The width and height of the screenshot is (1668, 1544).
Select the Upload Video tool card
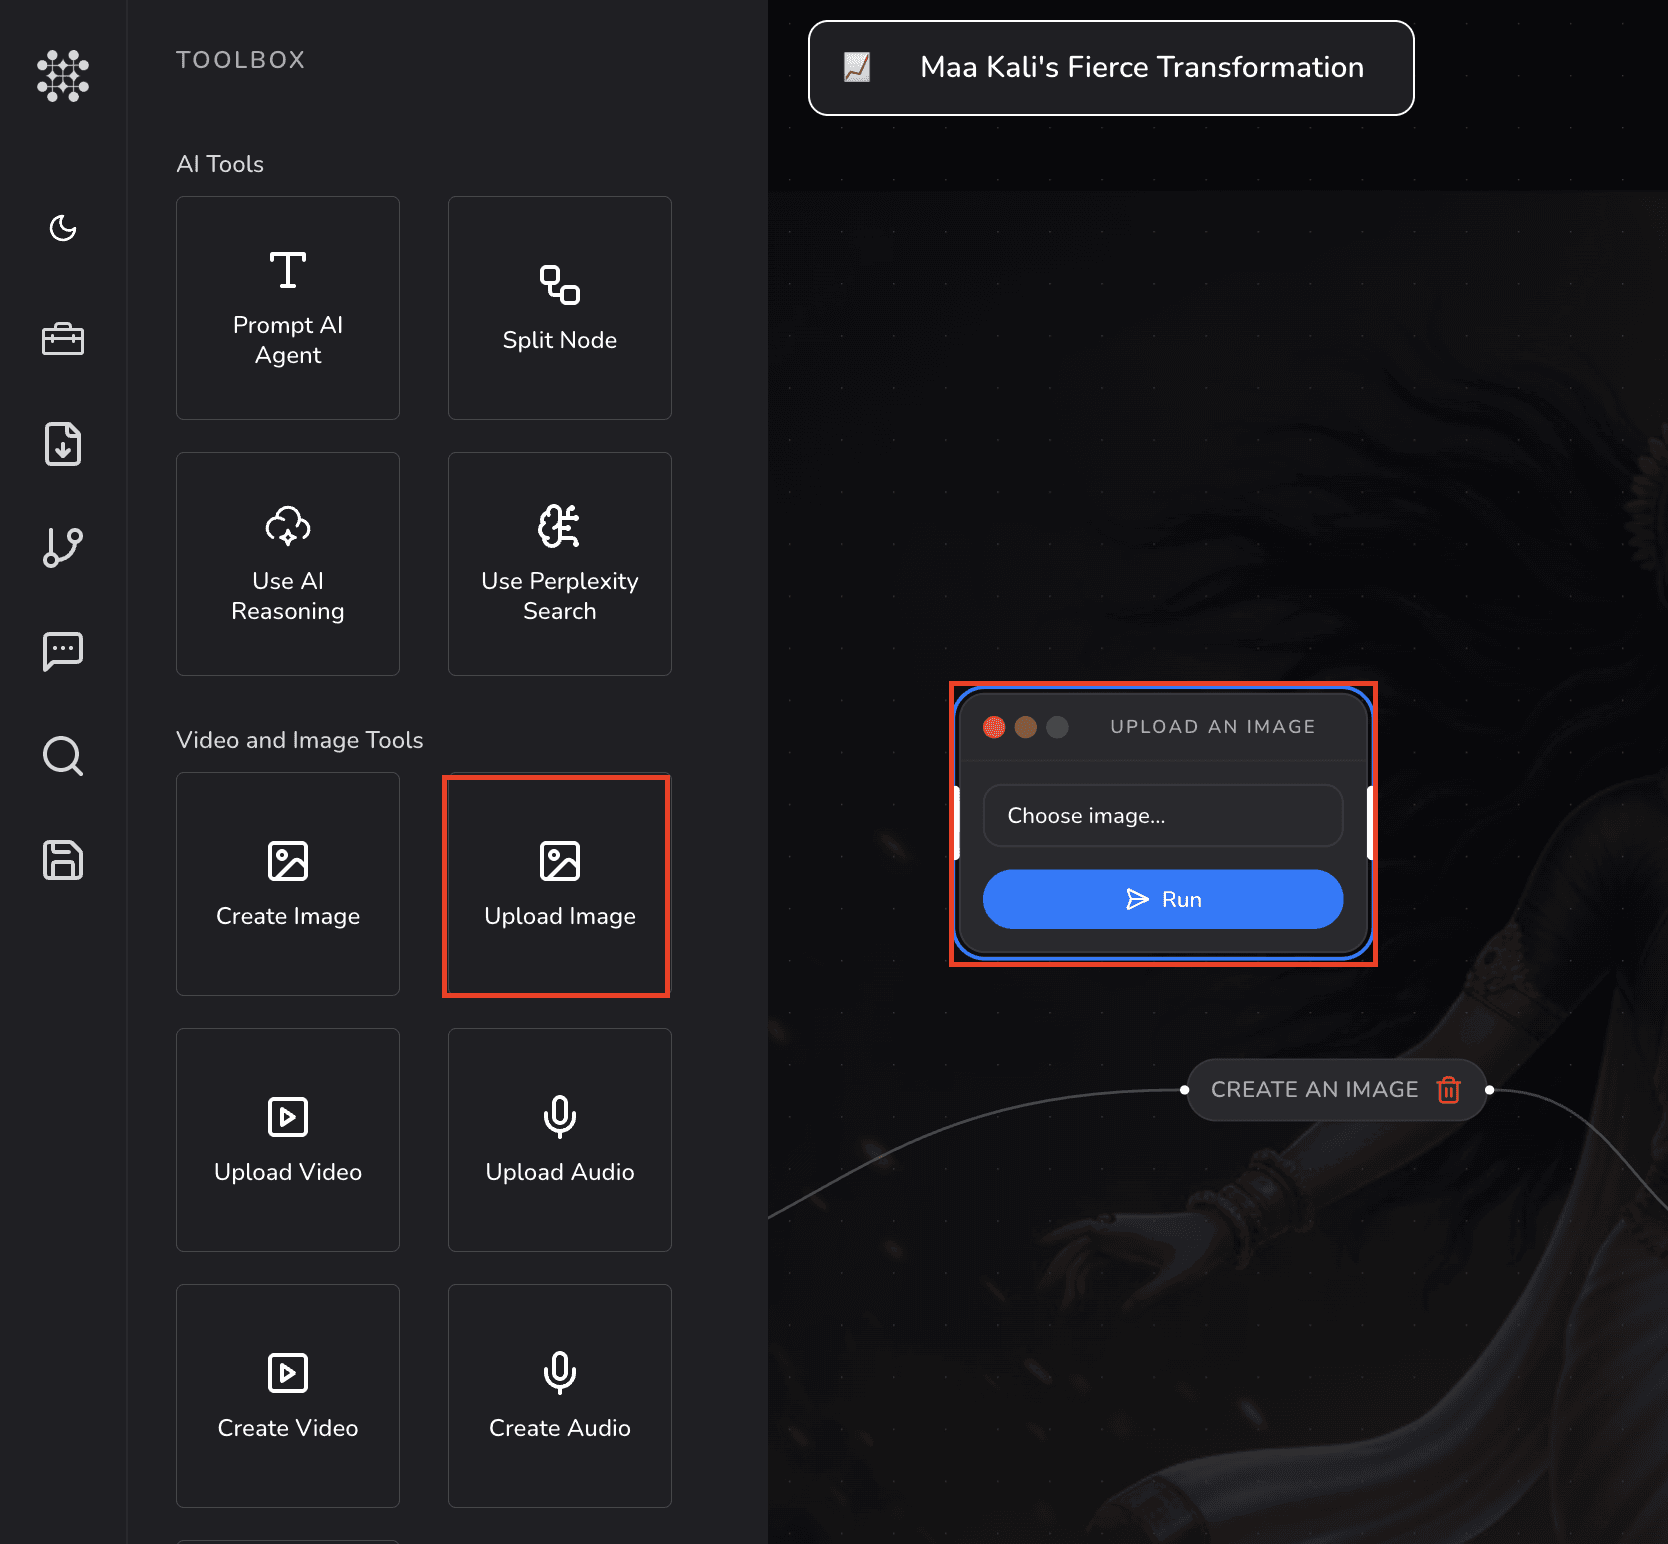(288, 1140)
